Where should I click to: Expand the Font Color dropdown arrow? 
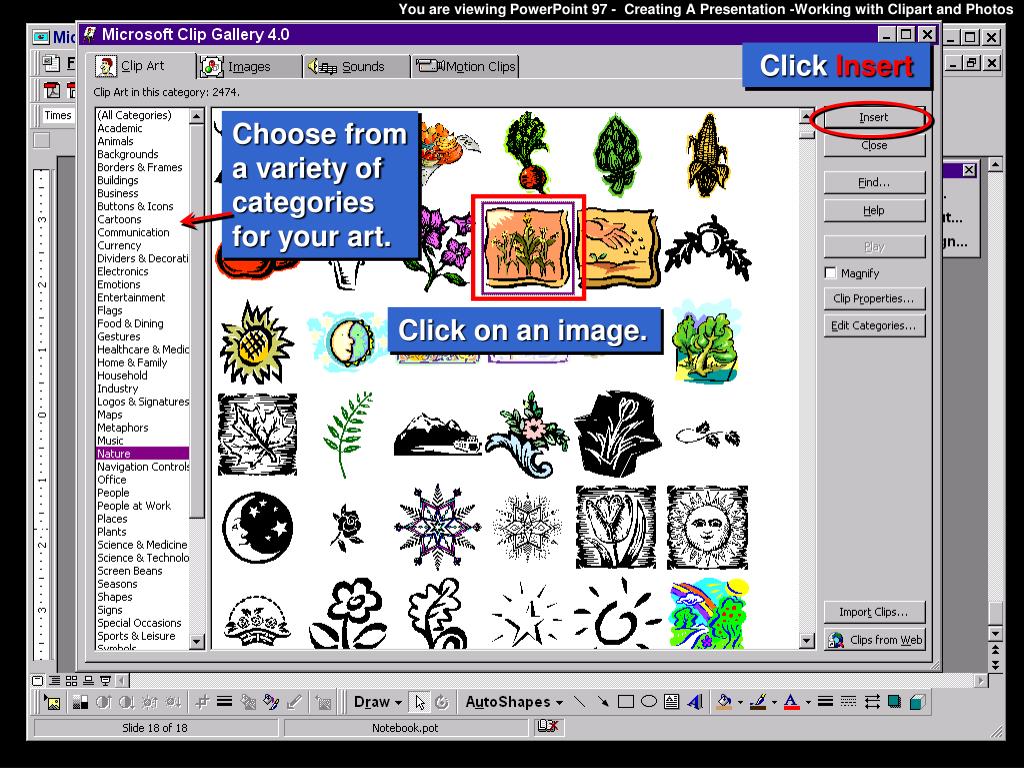[808, 702]
